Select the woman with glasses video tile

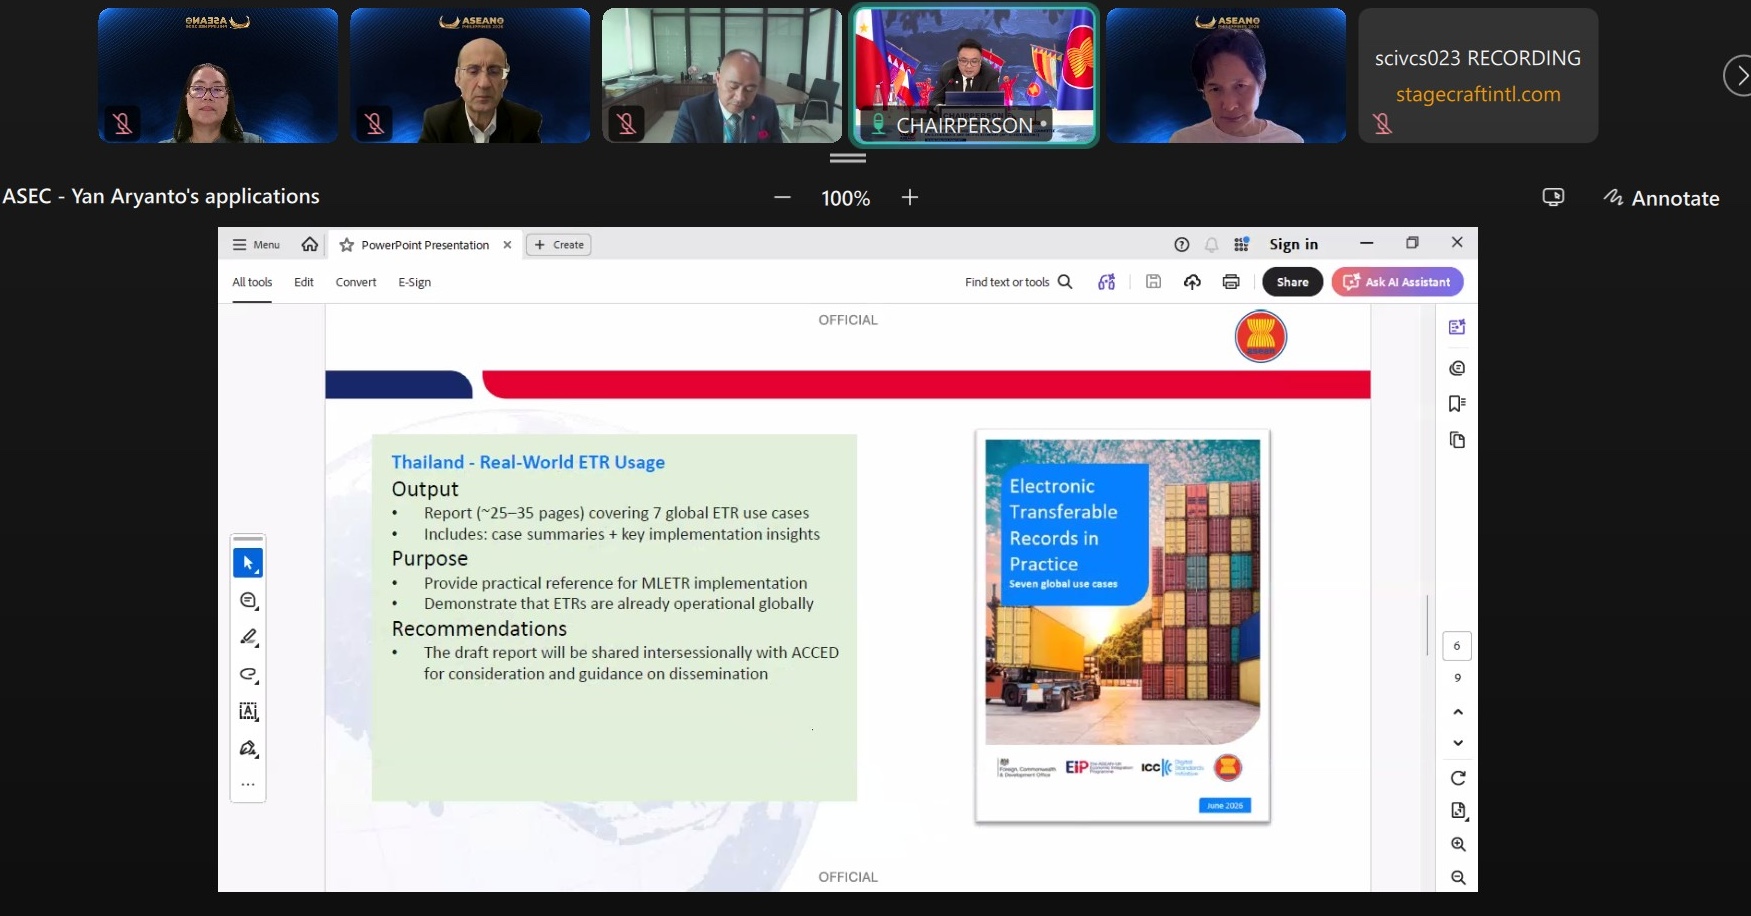tap(218, 76)
